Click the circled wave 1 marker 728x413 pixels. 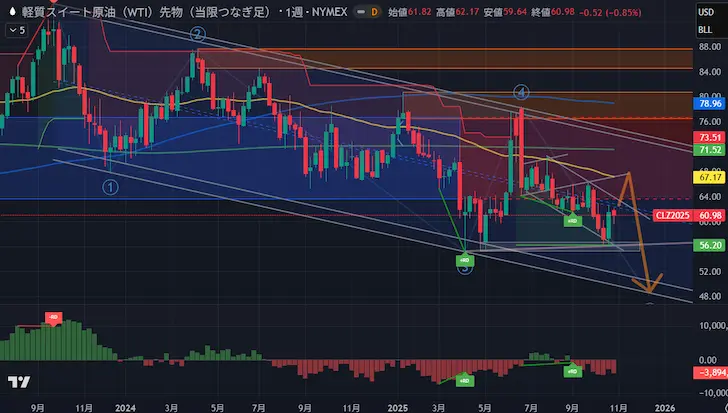pos(110,186)
